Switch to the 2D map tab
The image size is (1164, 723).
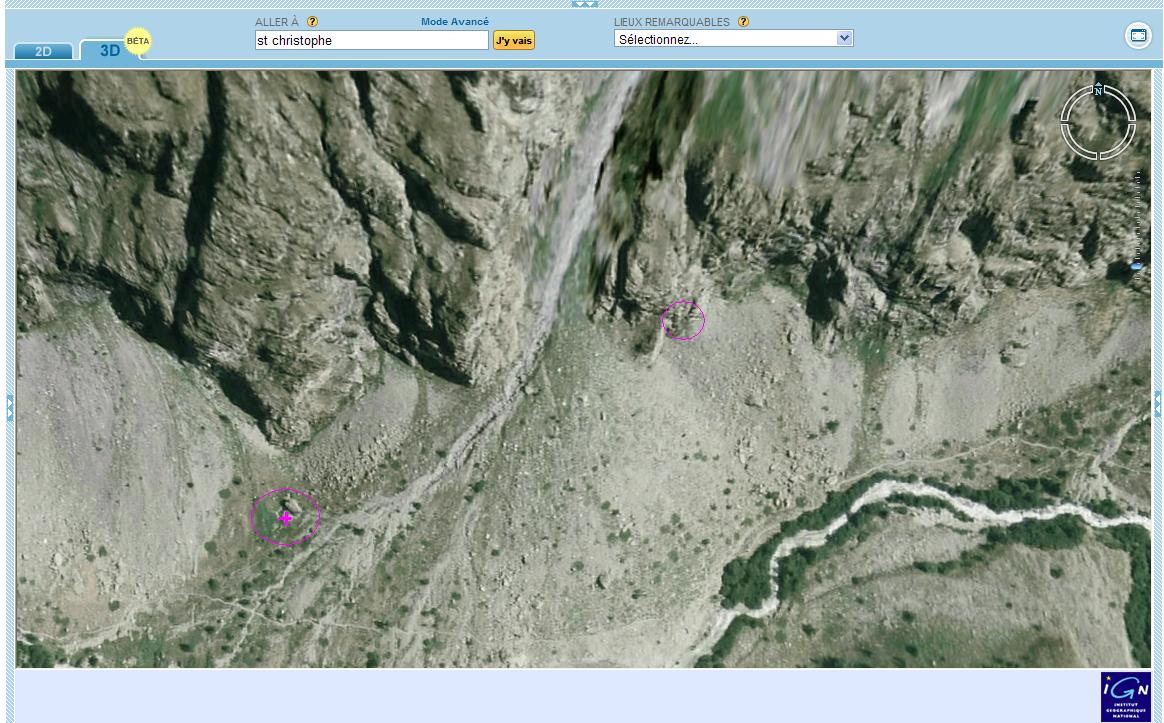click(x=43, y=51)
